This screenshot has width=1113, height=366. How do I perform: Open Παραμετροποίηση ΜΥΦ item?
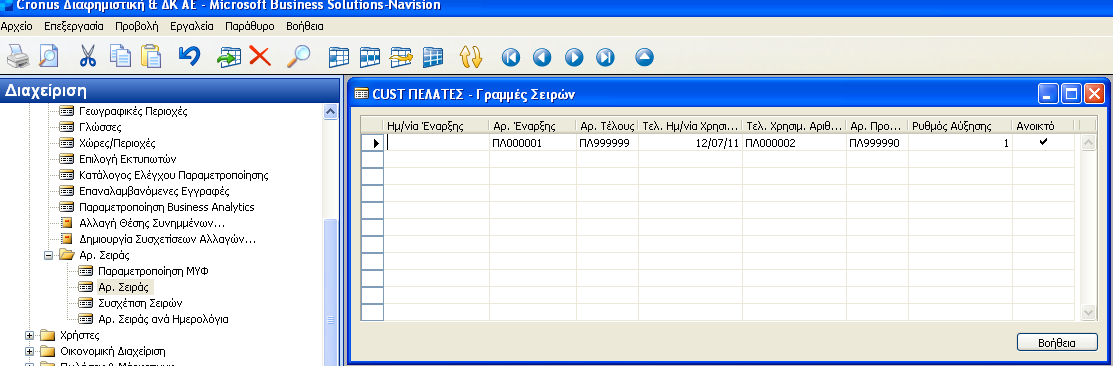[153, 271]
